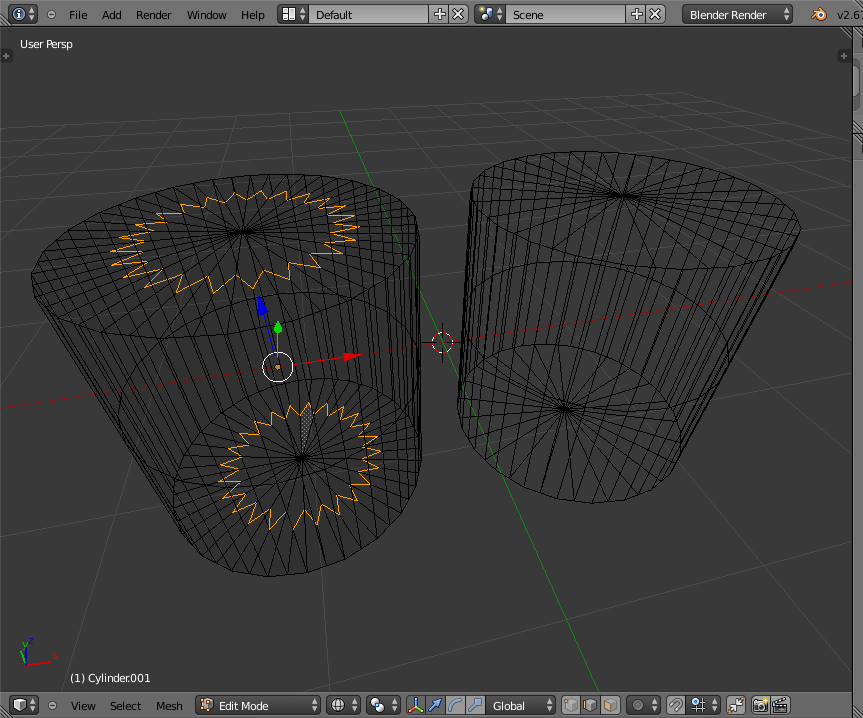Delete the Default screen layout
Viewport: 863px width, 718px height.
tap(458, 14)
